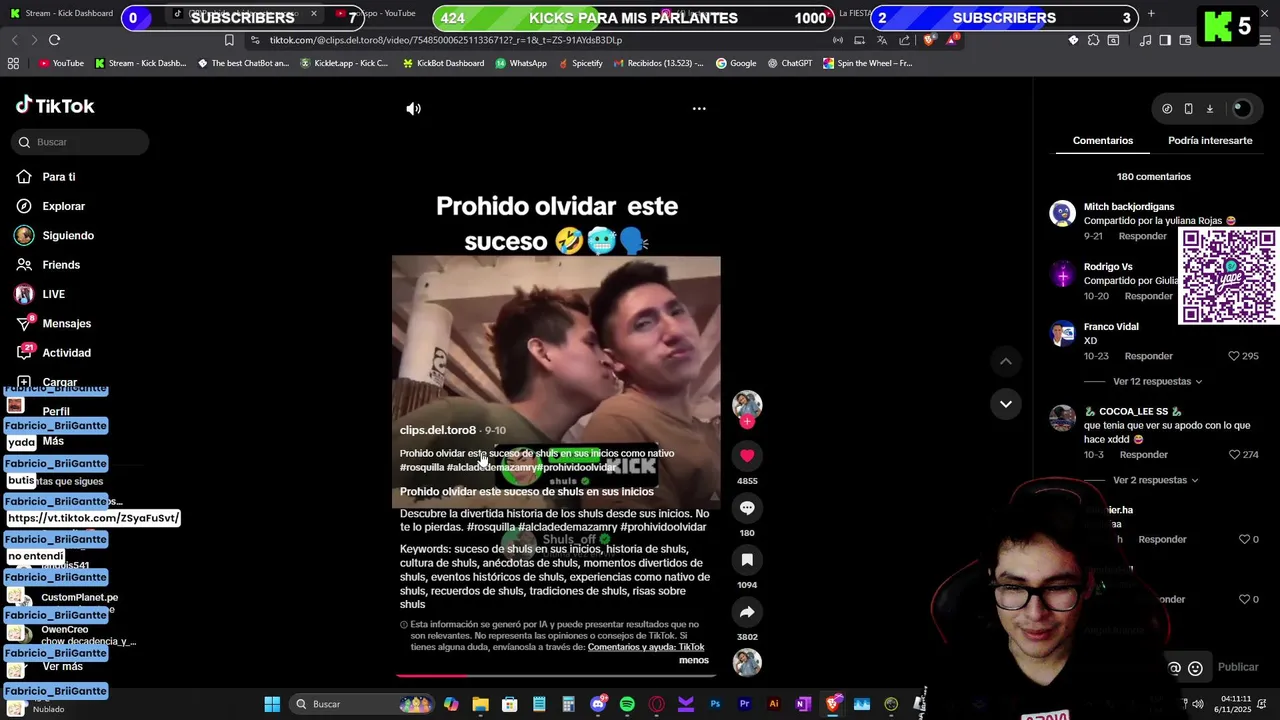This screenshot has width=1280, height=720.
Task: Reply to COCOA_LEE SS comment
Action: (1143, 455)
